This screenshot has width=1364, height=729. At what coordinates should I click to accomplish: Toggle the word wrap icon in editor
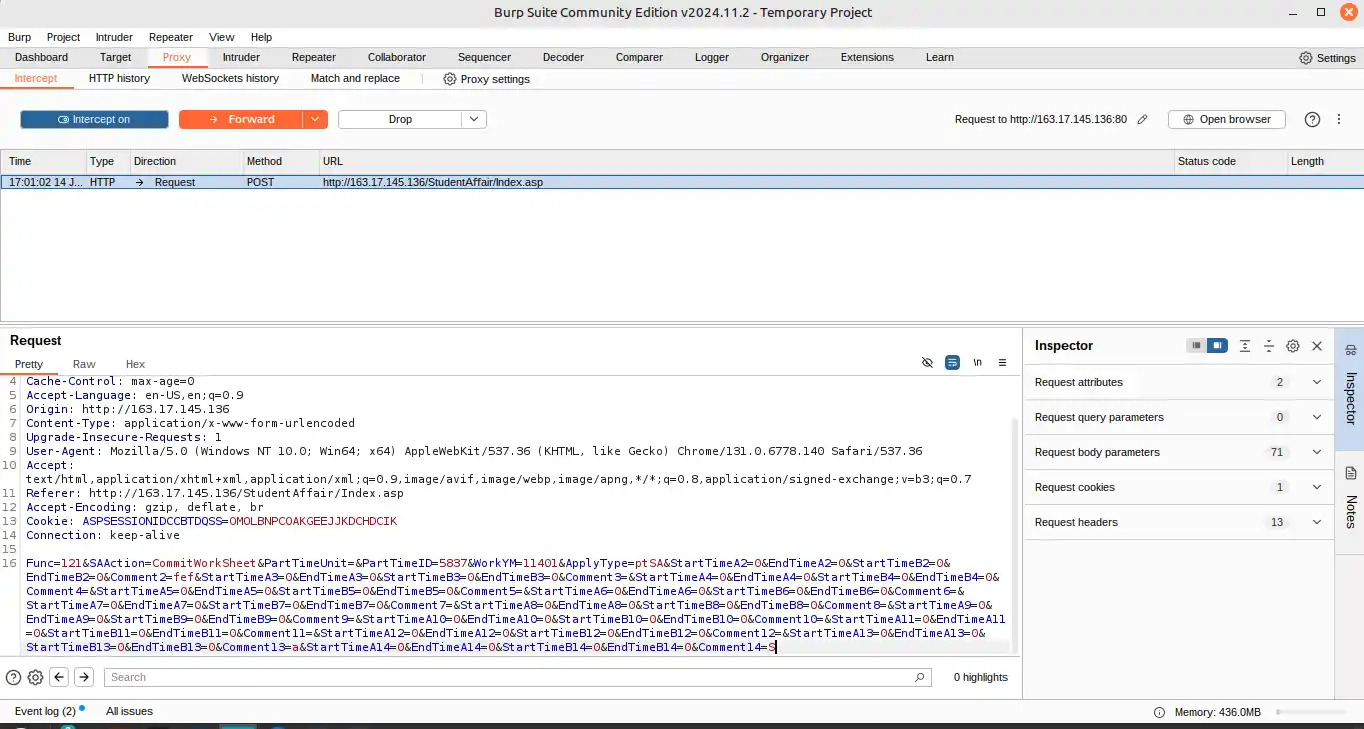pyautogui.click(x=952, y=362)
